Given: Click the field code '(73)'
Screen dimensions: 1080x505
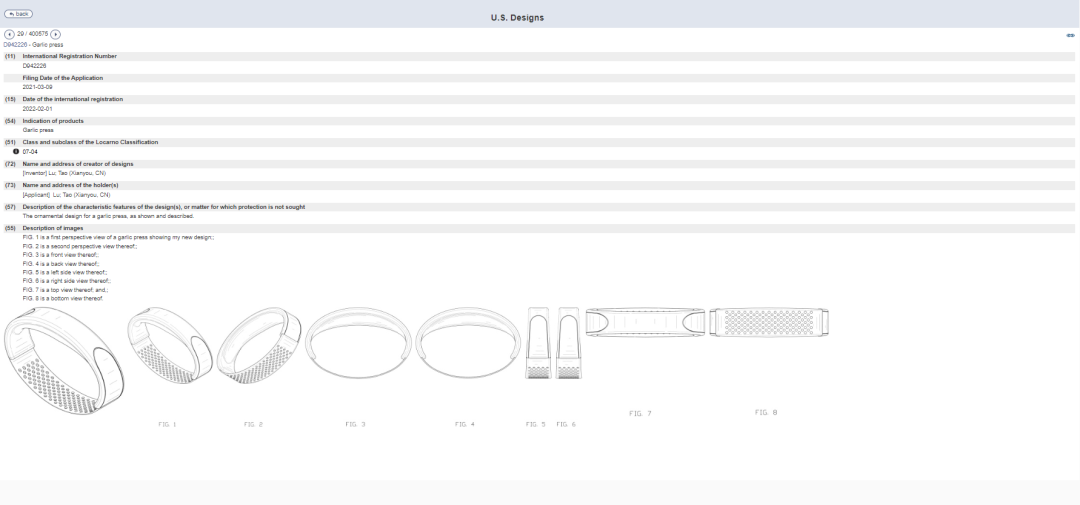Looking at the screenshot, I should (x=10, y=185).
